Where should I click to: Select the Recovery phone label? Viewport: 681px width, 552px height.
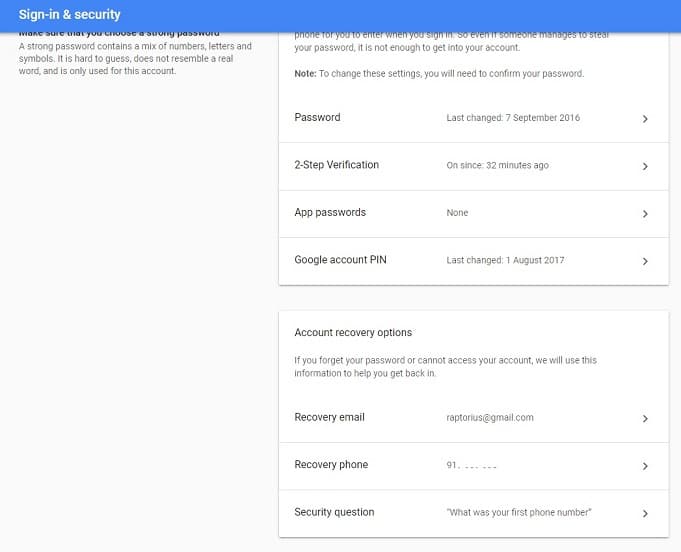tap(331, 465)
